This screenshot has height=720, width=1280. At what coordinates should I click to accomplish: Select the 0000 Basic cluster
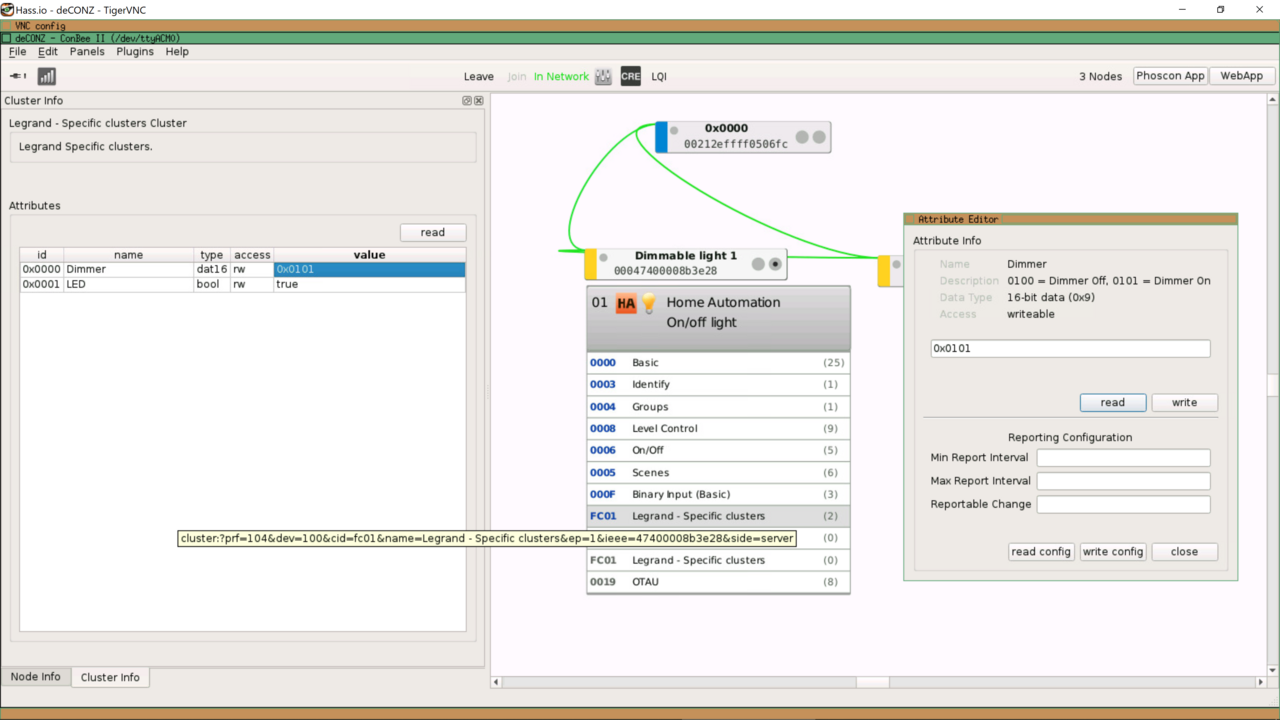(718, 363)
